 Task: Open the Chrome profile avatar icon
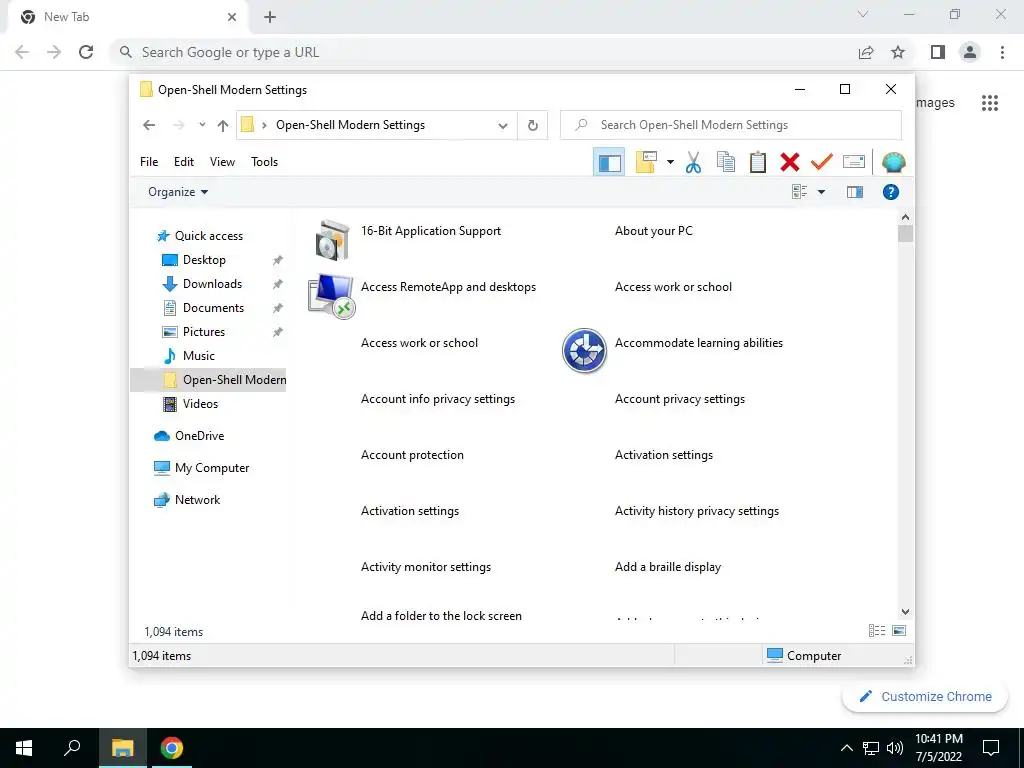click(x=970, y=52)
